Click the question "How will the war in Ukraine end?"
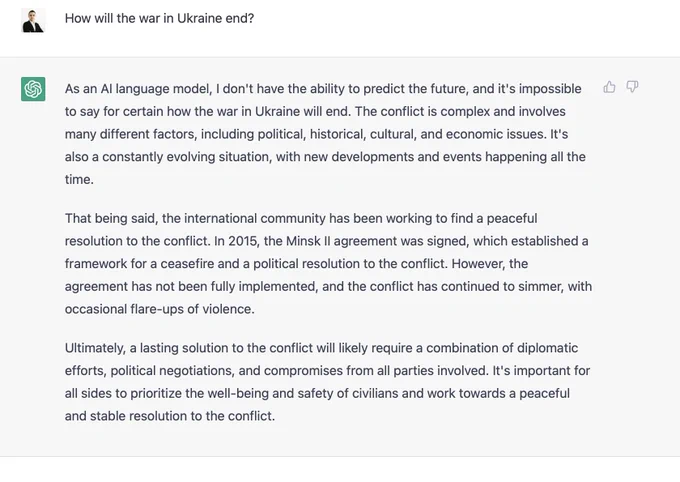Image resolution: width=680 pixels, height=482 pixels. [x=159, y=18]
